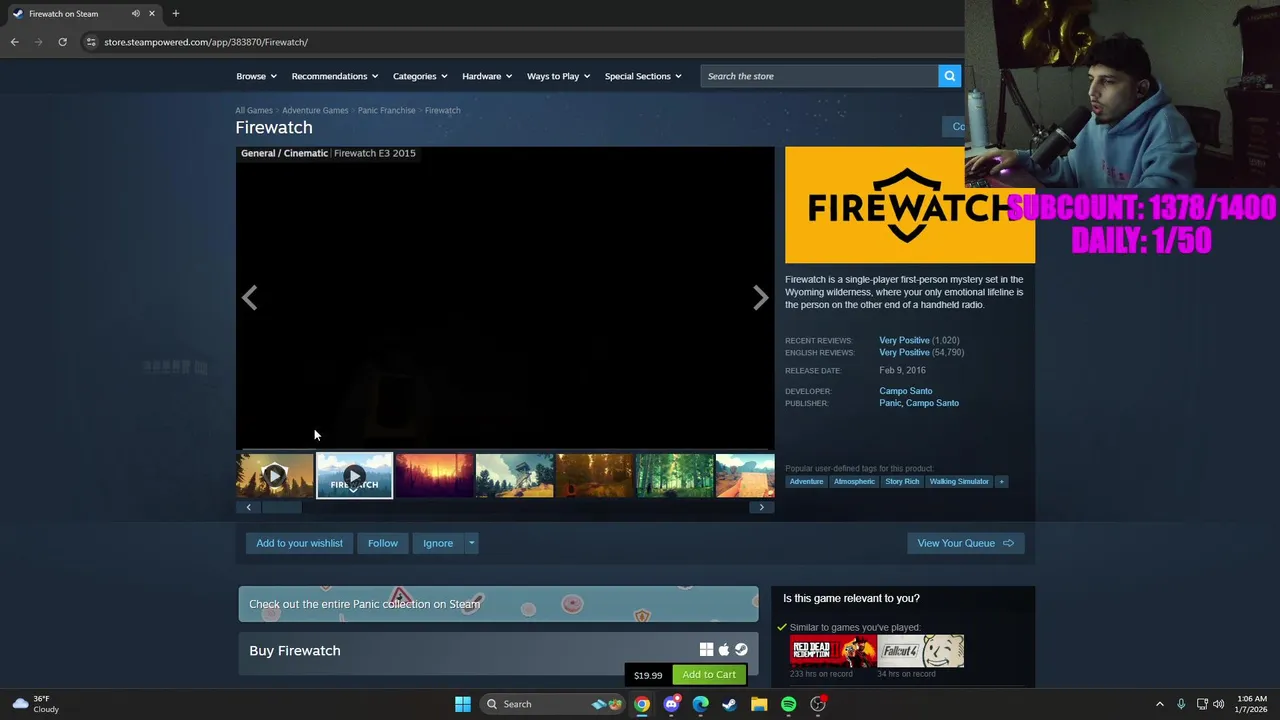
Task: Select the red sunset screenshot thumbnail
Action: coord(435,476)
